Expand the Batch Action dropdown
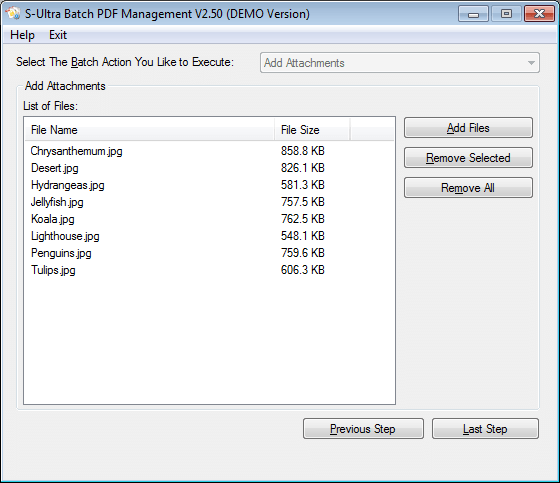560x483 pixels. pos(400,63)
